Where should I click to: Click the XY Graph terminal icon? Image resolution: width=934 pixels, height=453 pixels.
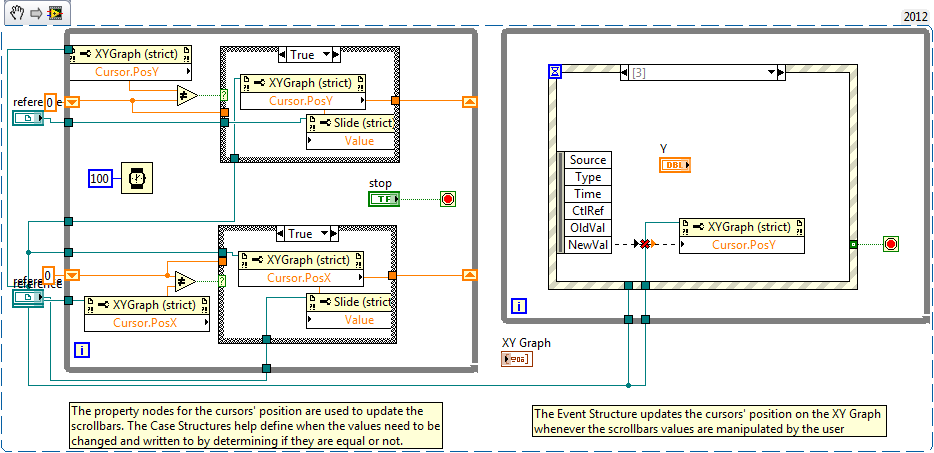(x=518, y=359)
